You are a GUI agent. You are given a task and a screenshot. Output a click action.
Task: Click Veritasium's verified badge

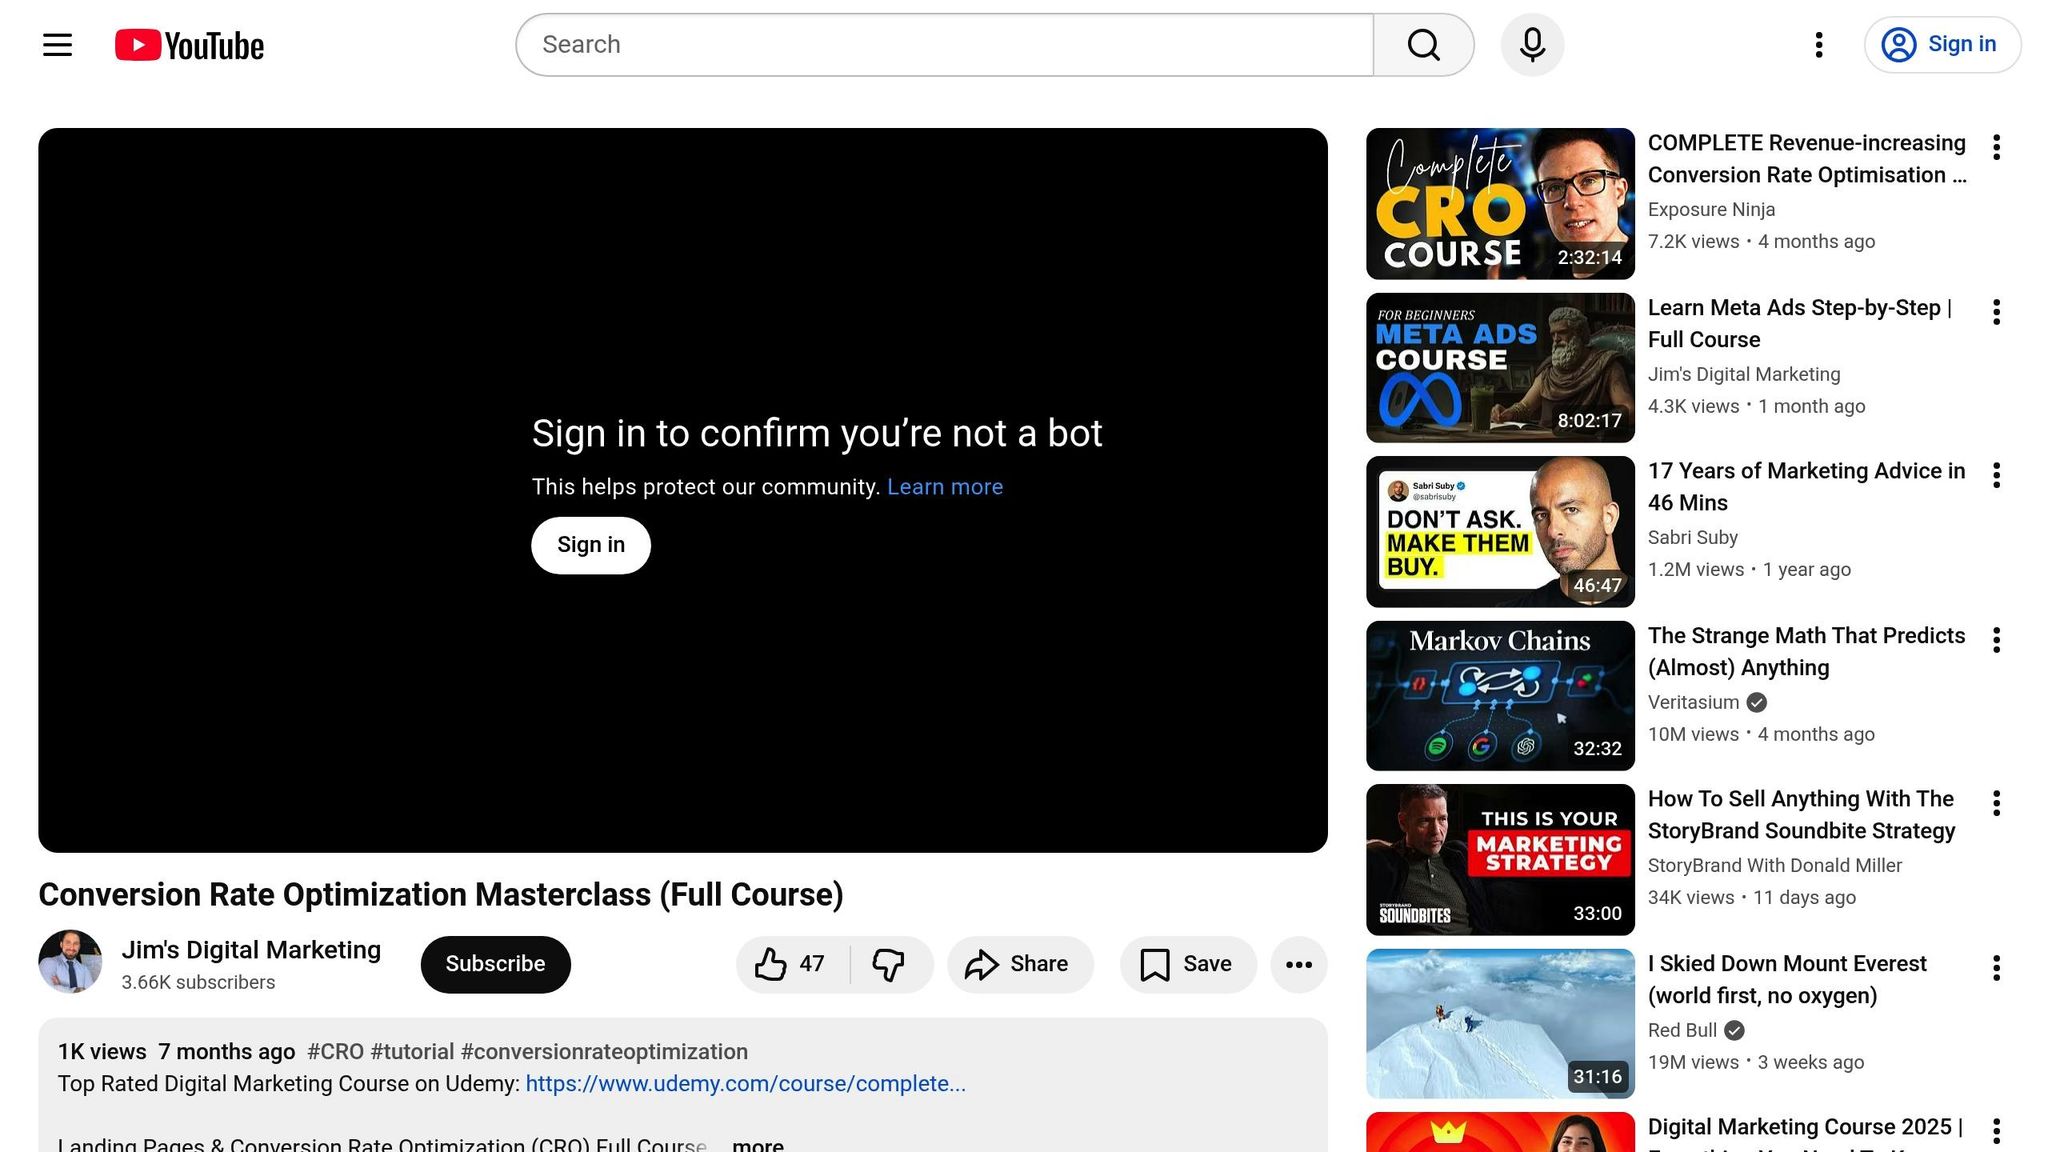1756,702
